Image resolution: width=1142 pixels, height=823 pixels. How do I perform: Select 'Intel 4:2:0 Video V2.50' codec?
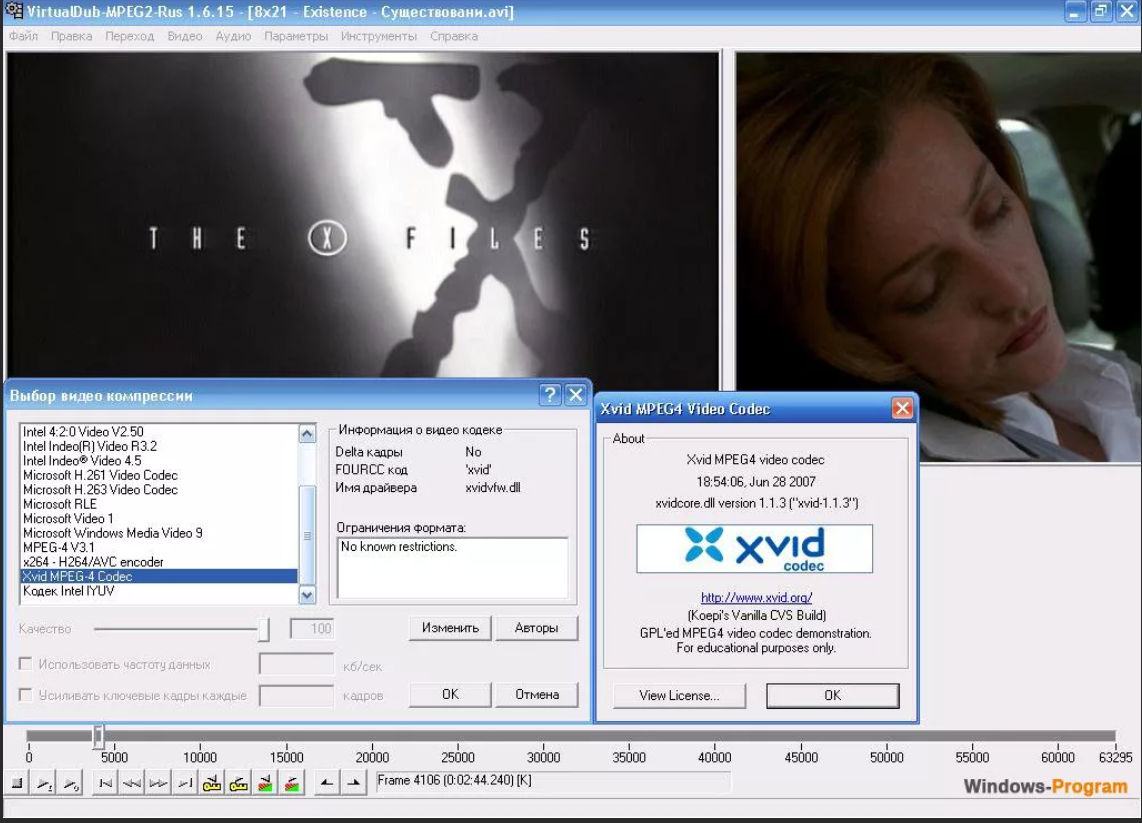(x=159, y=432)
